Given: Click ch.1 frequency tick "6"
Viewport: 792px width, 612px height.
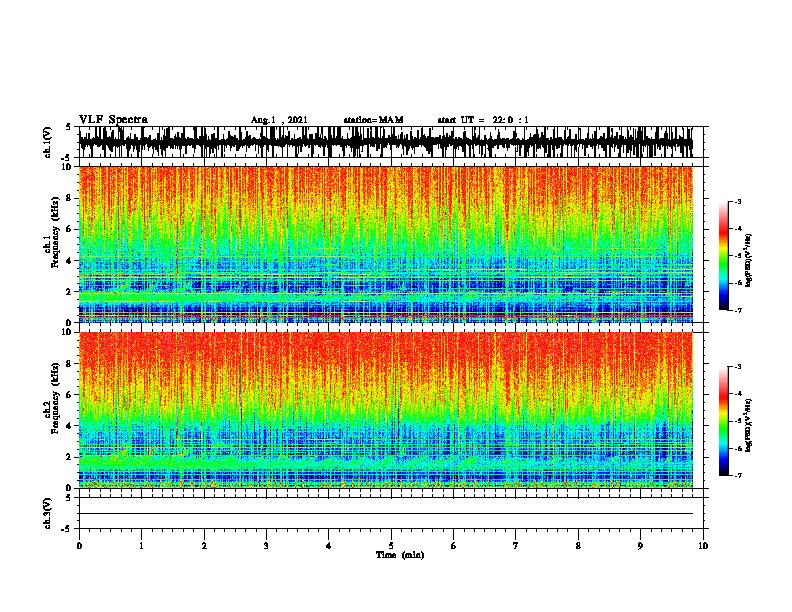Looking at the screenshot, I should click(x=70, y=229).
